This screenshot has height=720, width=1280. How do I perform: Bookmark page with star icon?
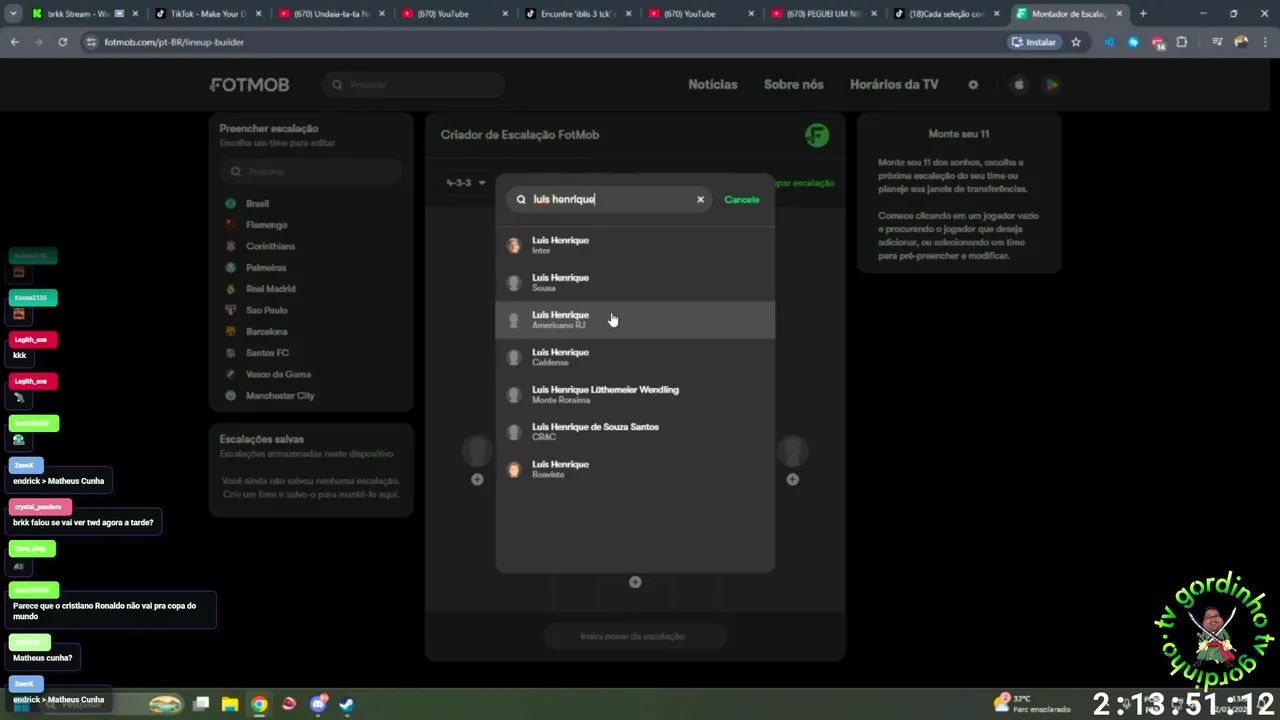(x=1076, y=42)
